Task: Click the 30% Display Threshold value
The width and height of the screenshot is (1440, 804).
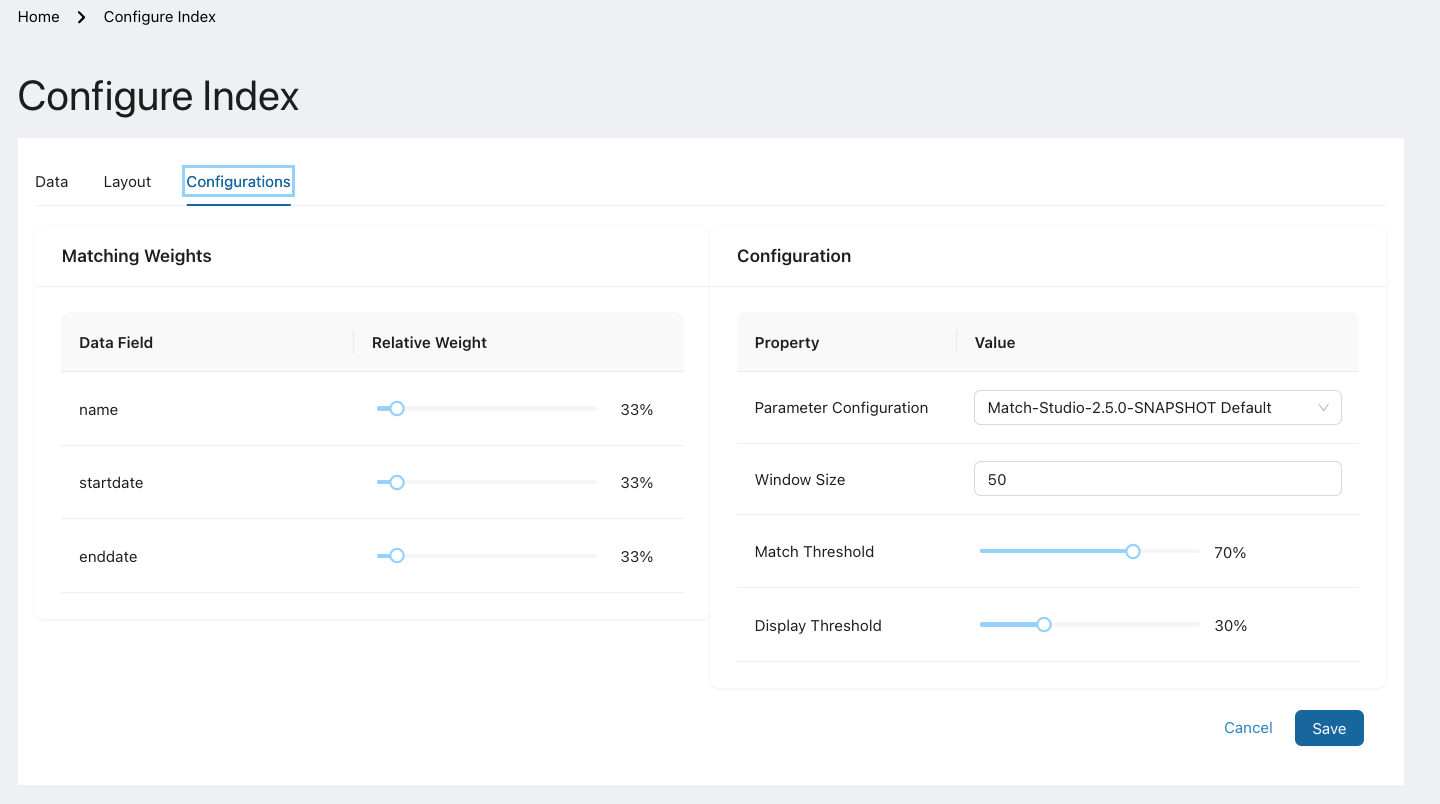Action: 1230,625
